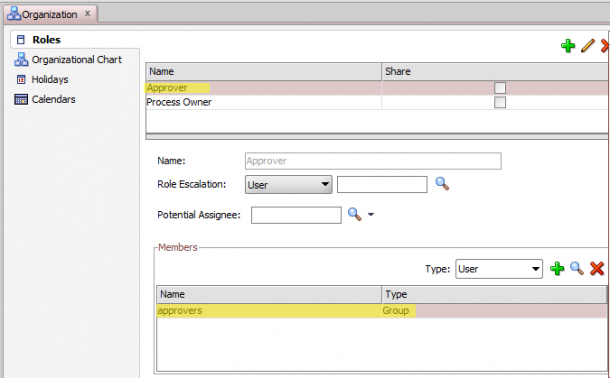Screen dimensions: 610x378
Task: Search Role Escalation user with magnifier
Action: tap(442, 184)
